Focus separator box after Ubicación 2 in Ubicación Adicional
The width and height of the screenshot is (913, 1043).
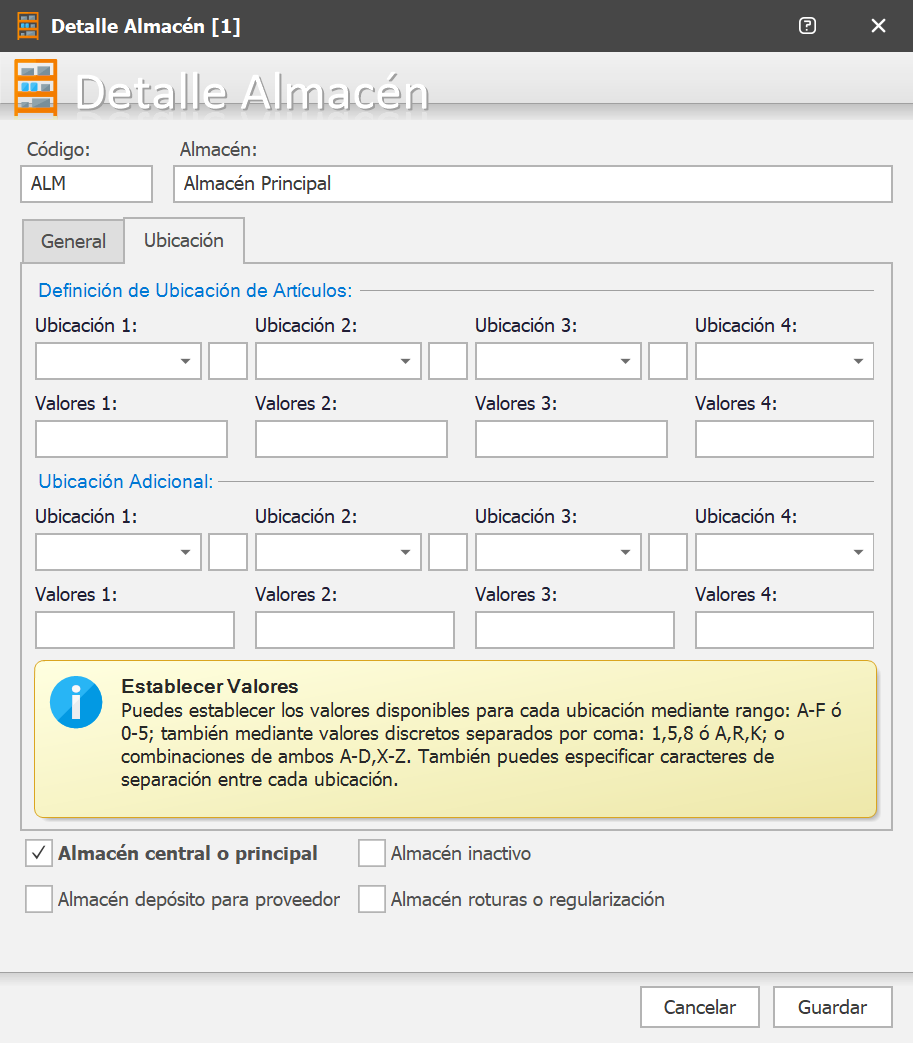pyautogui.click(x=448, y=552)
